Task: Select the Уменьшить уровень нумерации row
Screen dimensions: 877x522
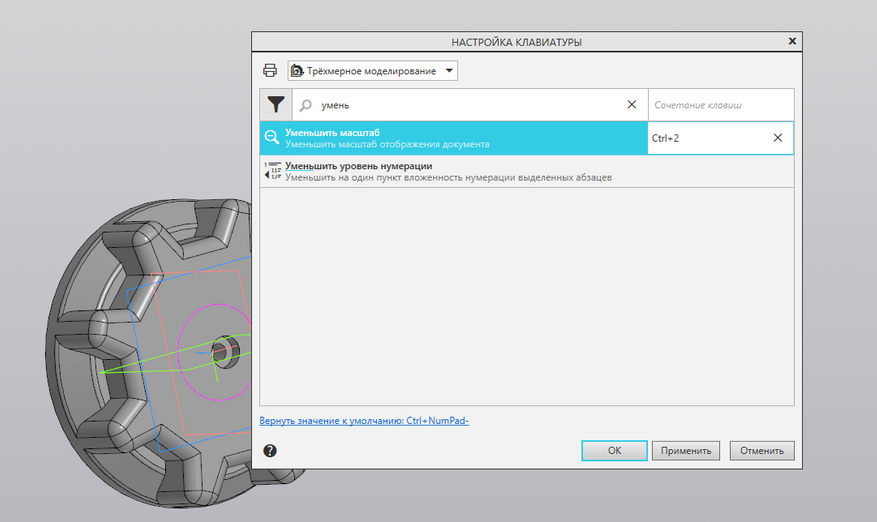Action: 526,171
